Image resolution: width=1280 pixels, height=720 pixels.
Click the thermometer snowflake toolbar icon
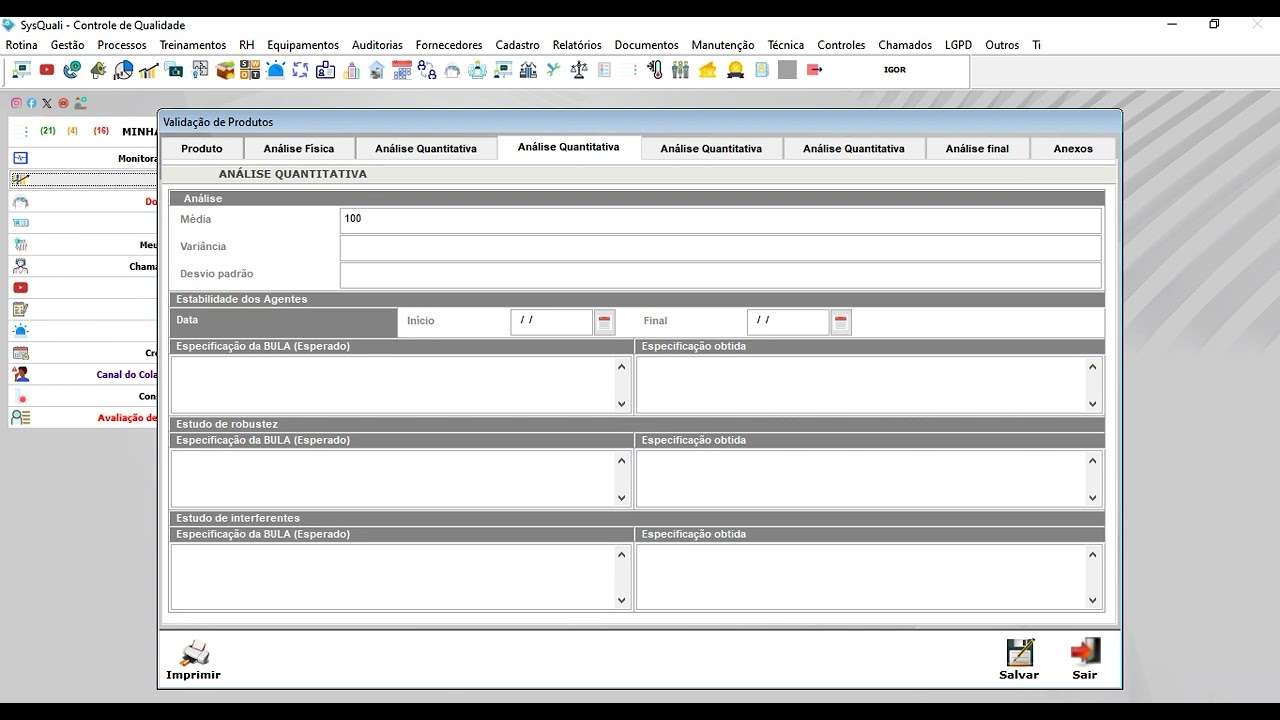click(654, 70)
